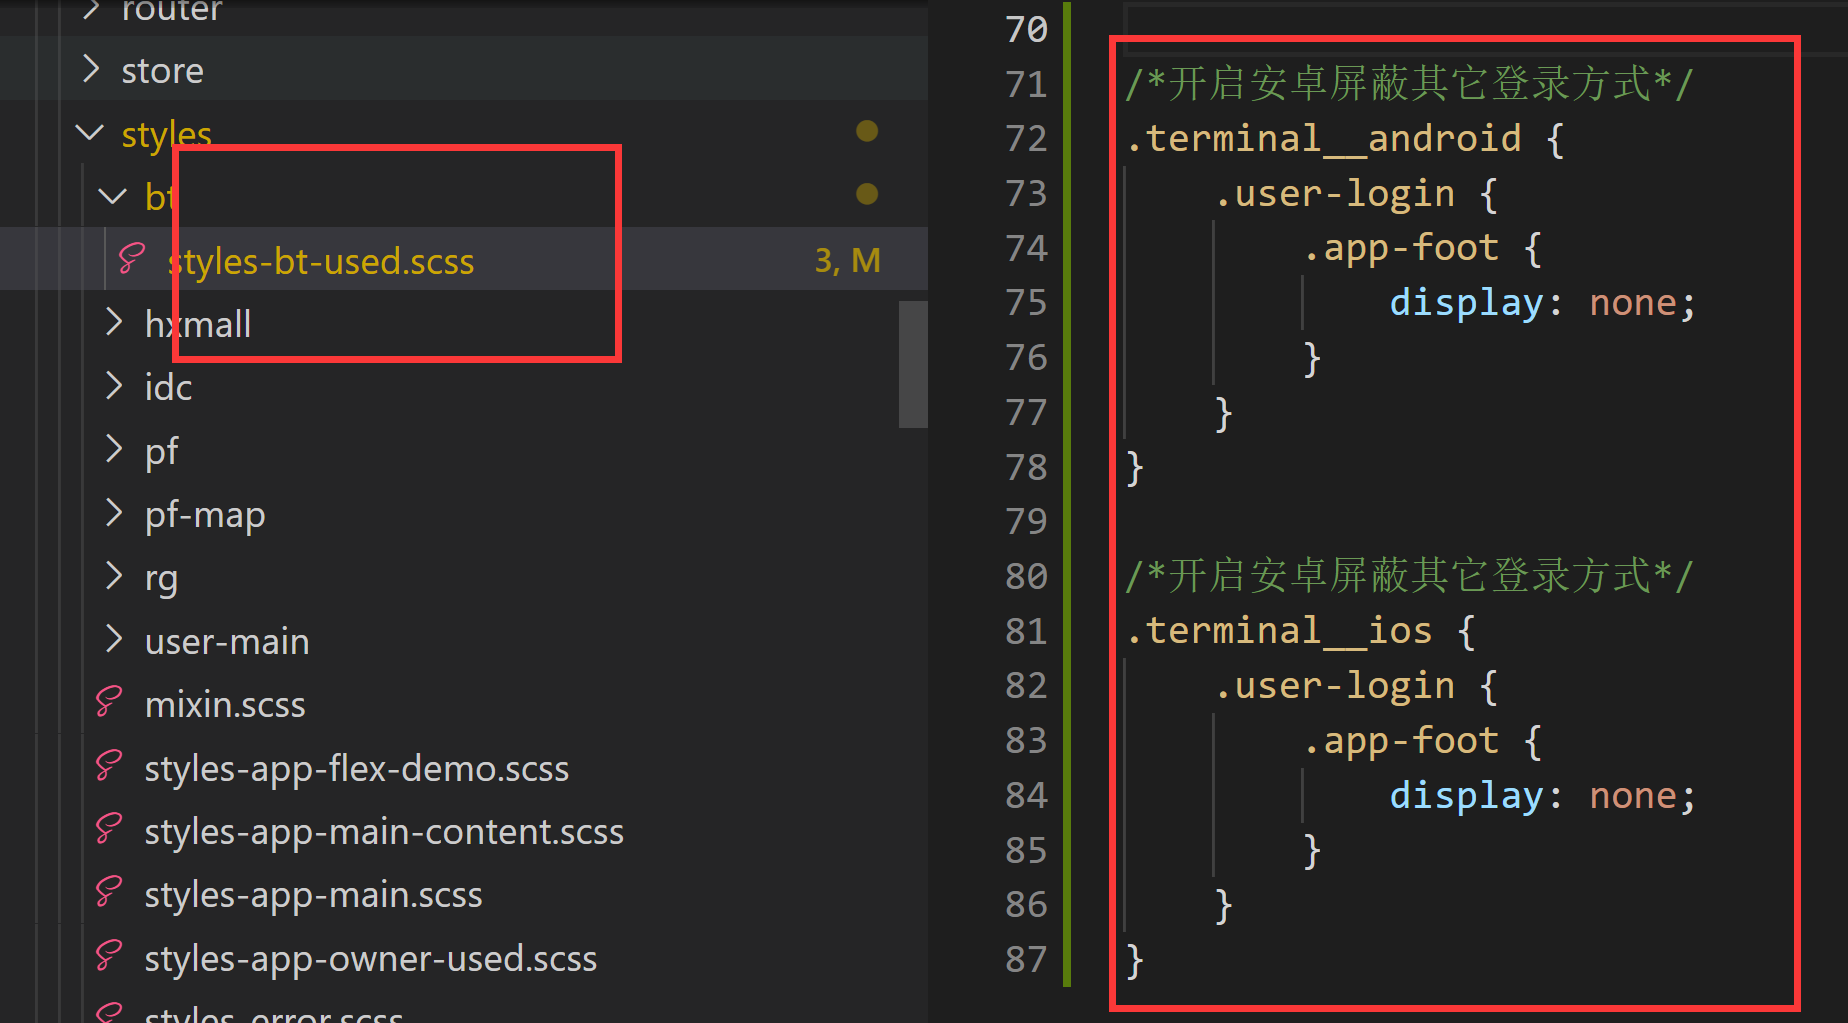Expand the idc folder chevron

coord(114,386)
